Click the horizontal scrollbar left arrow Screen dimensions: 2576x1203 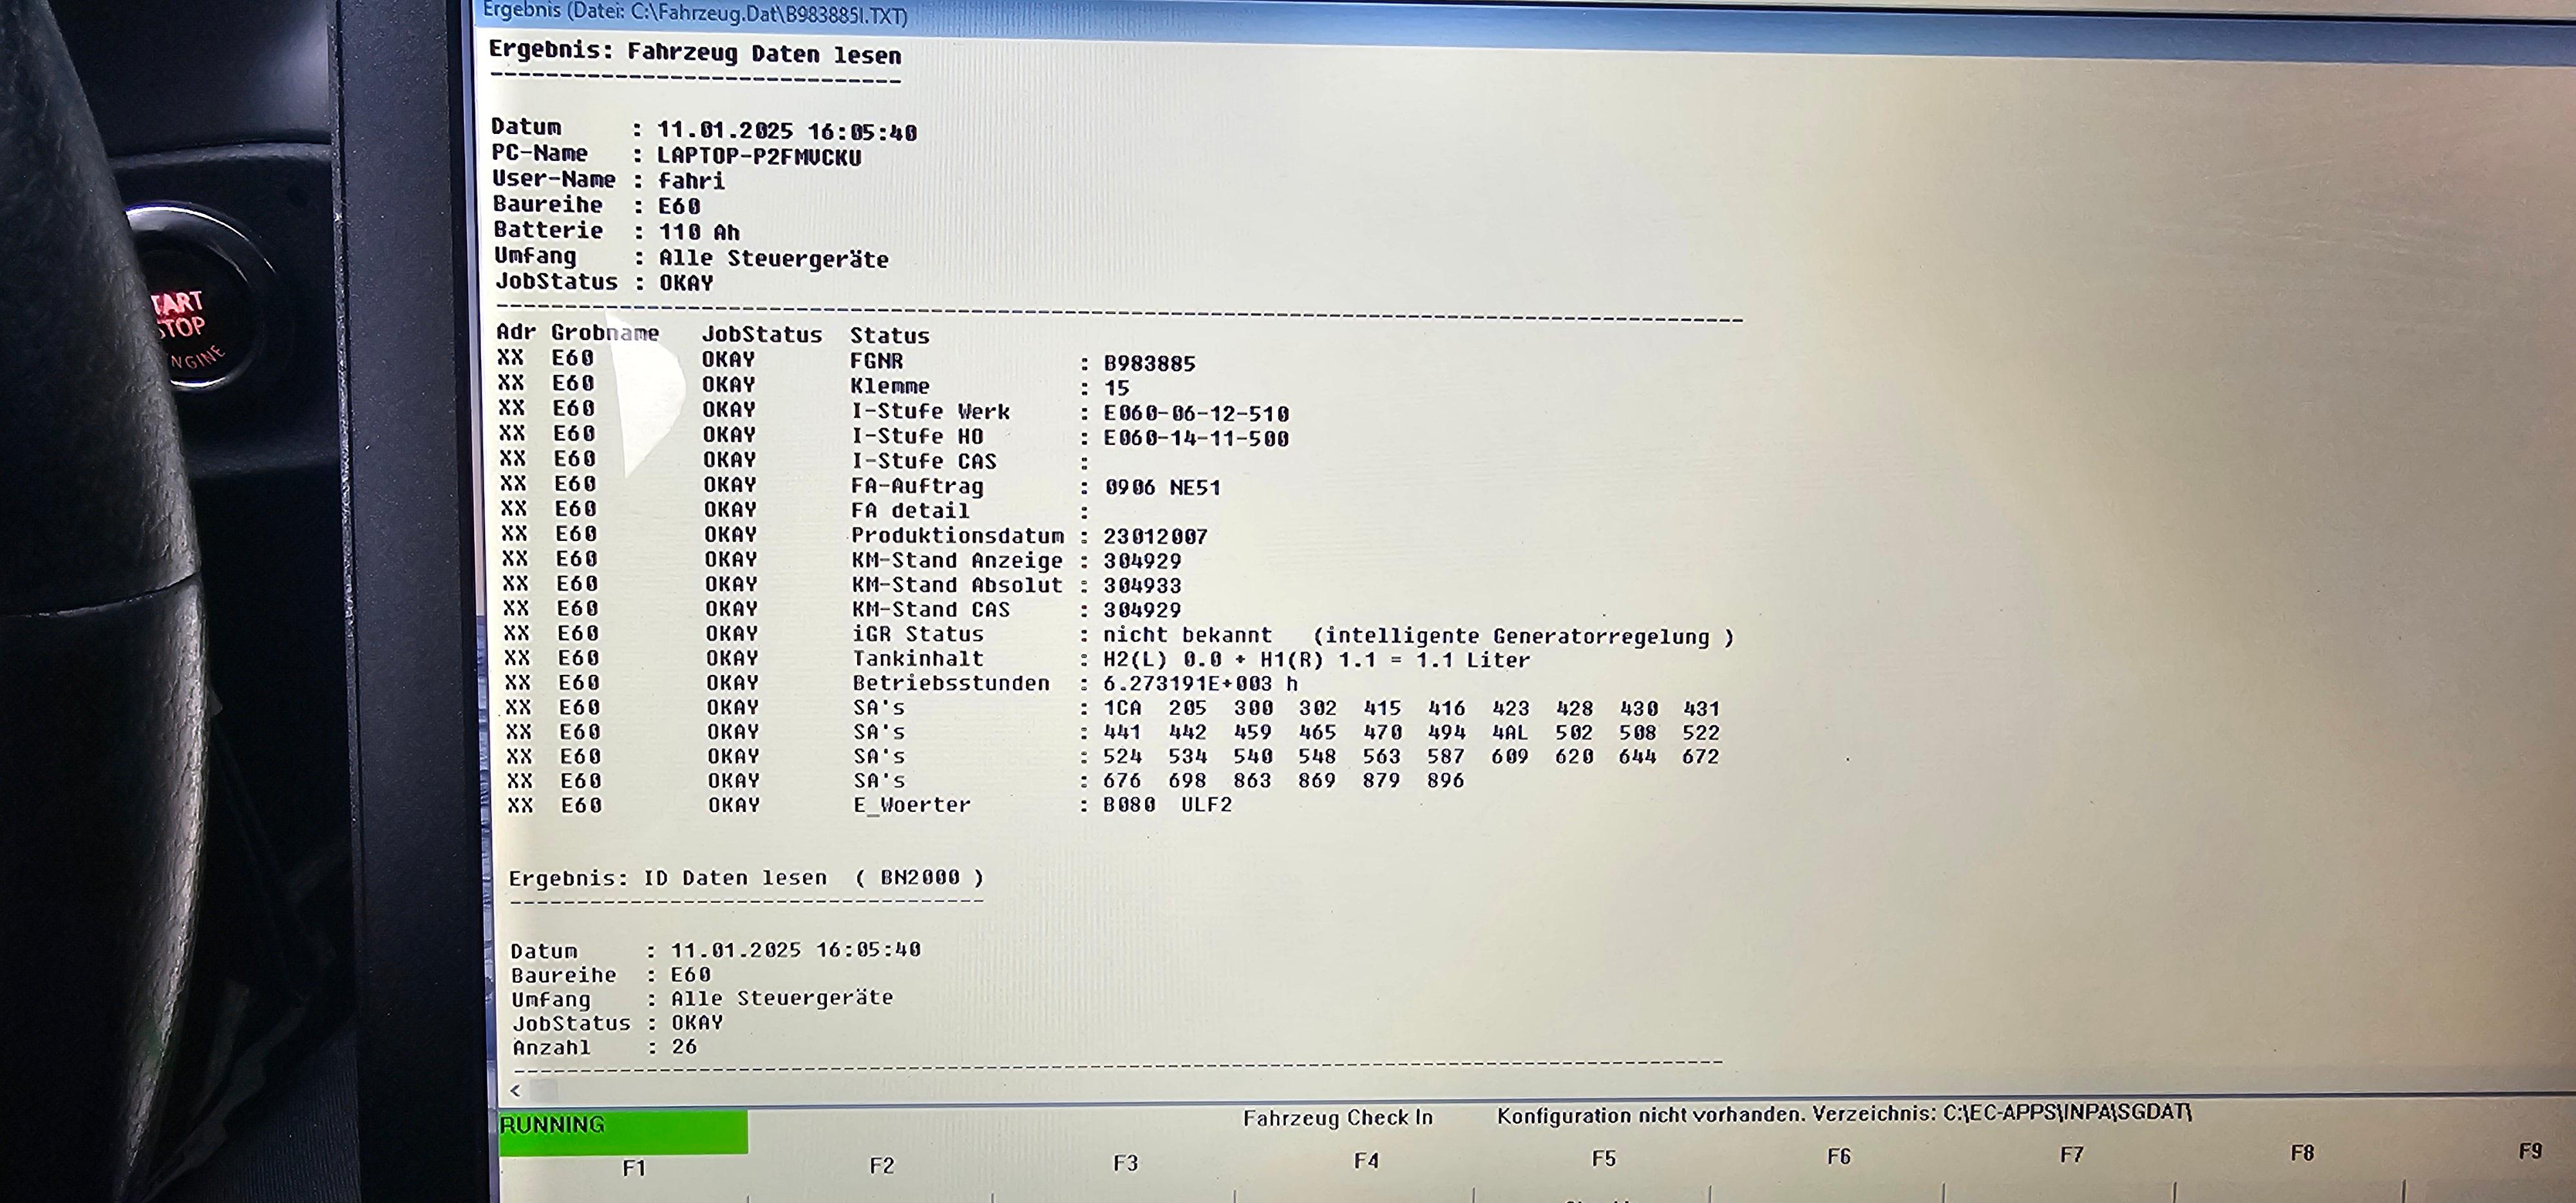pyautogui.click(x=515, y=1090)
